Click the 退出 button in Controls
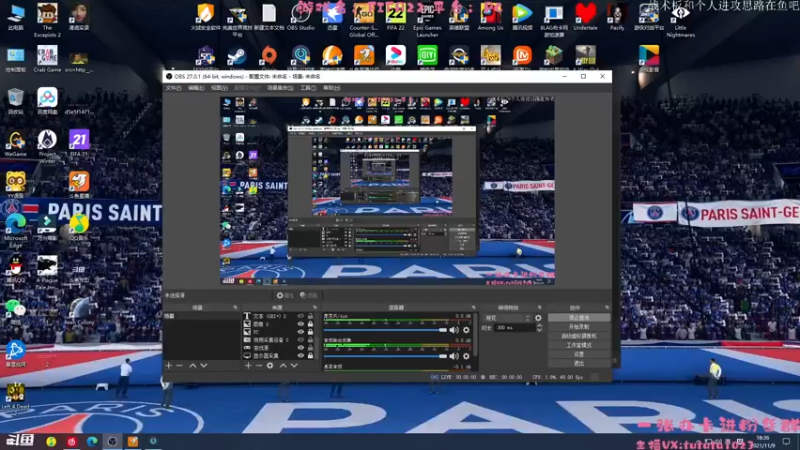This screenshot has height=450, width=800. point(579,363)
